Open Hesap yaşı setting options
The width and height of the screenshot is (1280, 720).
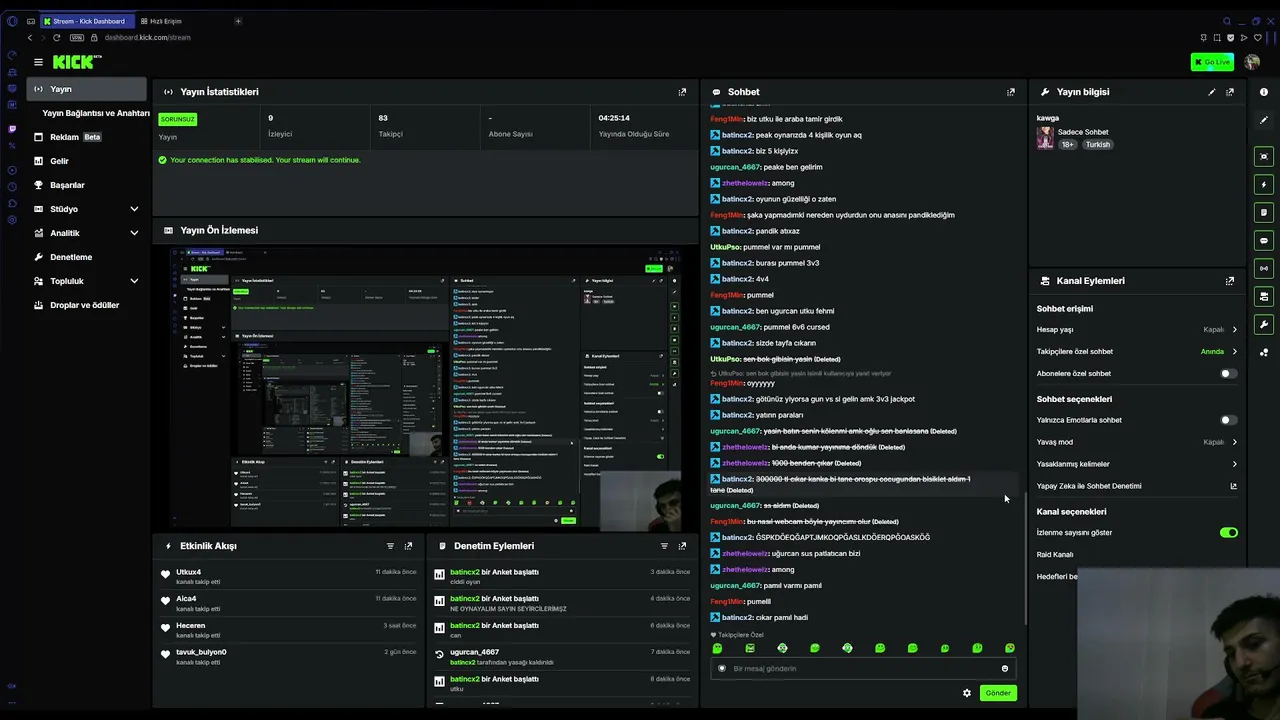click(x=1137, y=329)
